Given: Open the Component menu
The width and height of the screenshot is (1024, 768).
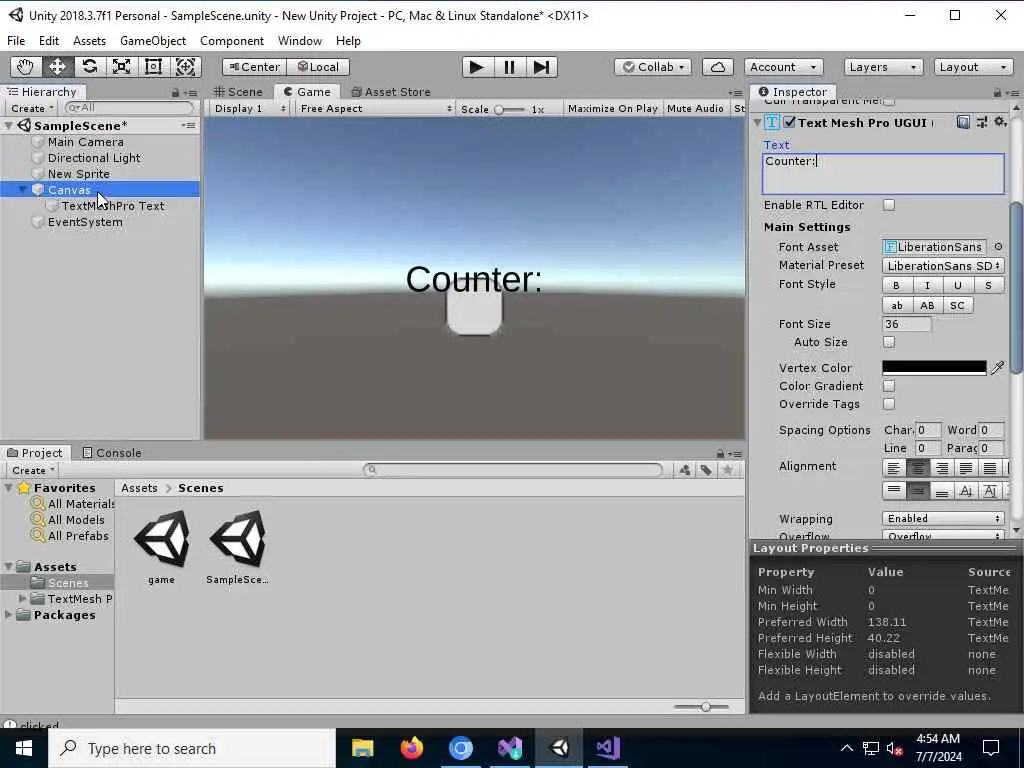Looking at the screenshot, I should tap(232, 40).
